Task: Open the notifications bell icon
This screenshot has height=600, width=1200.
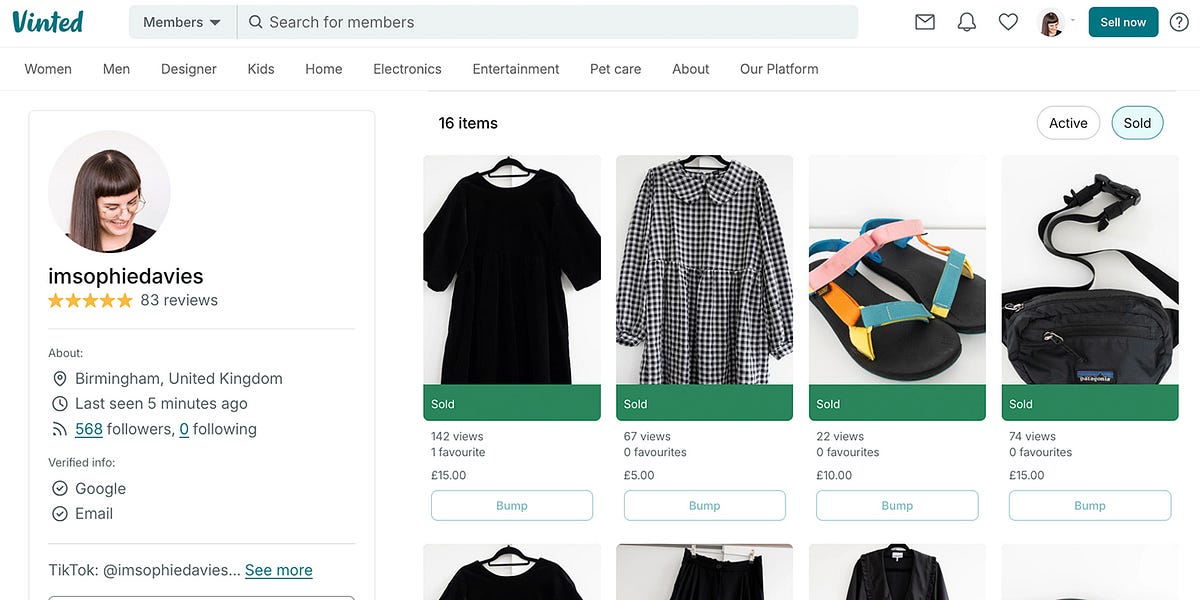Action: point(966,21)
